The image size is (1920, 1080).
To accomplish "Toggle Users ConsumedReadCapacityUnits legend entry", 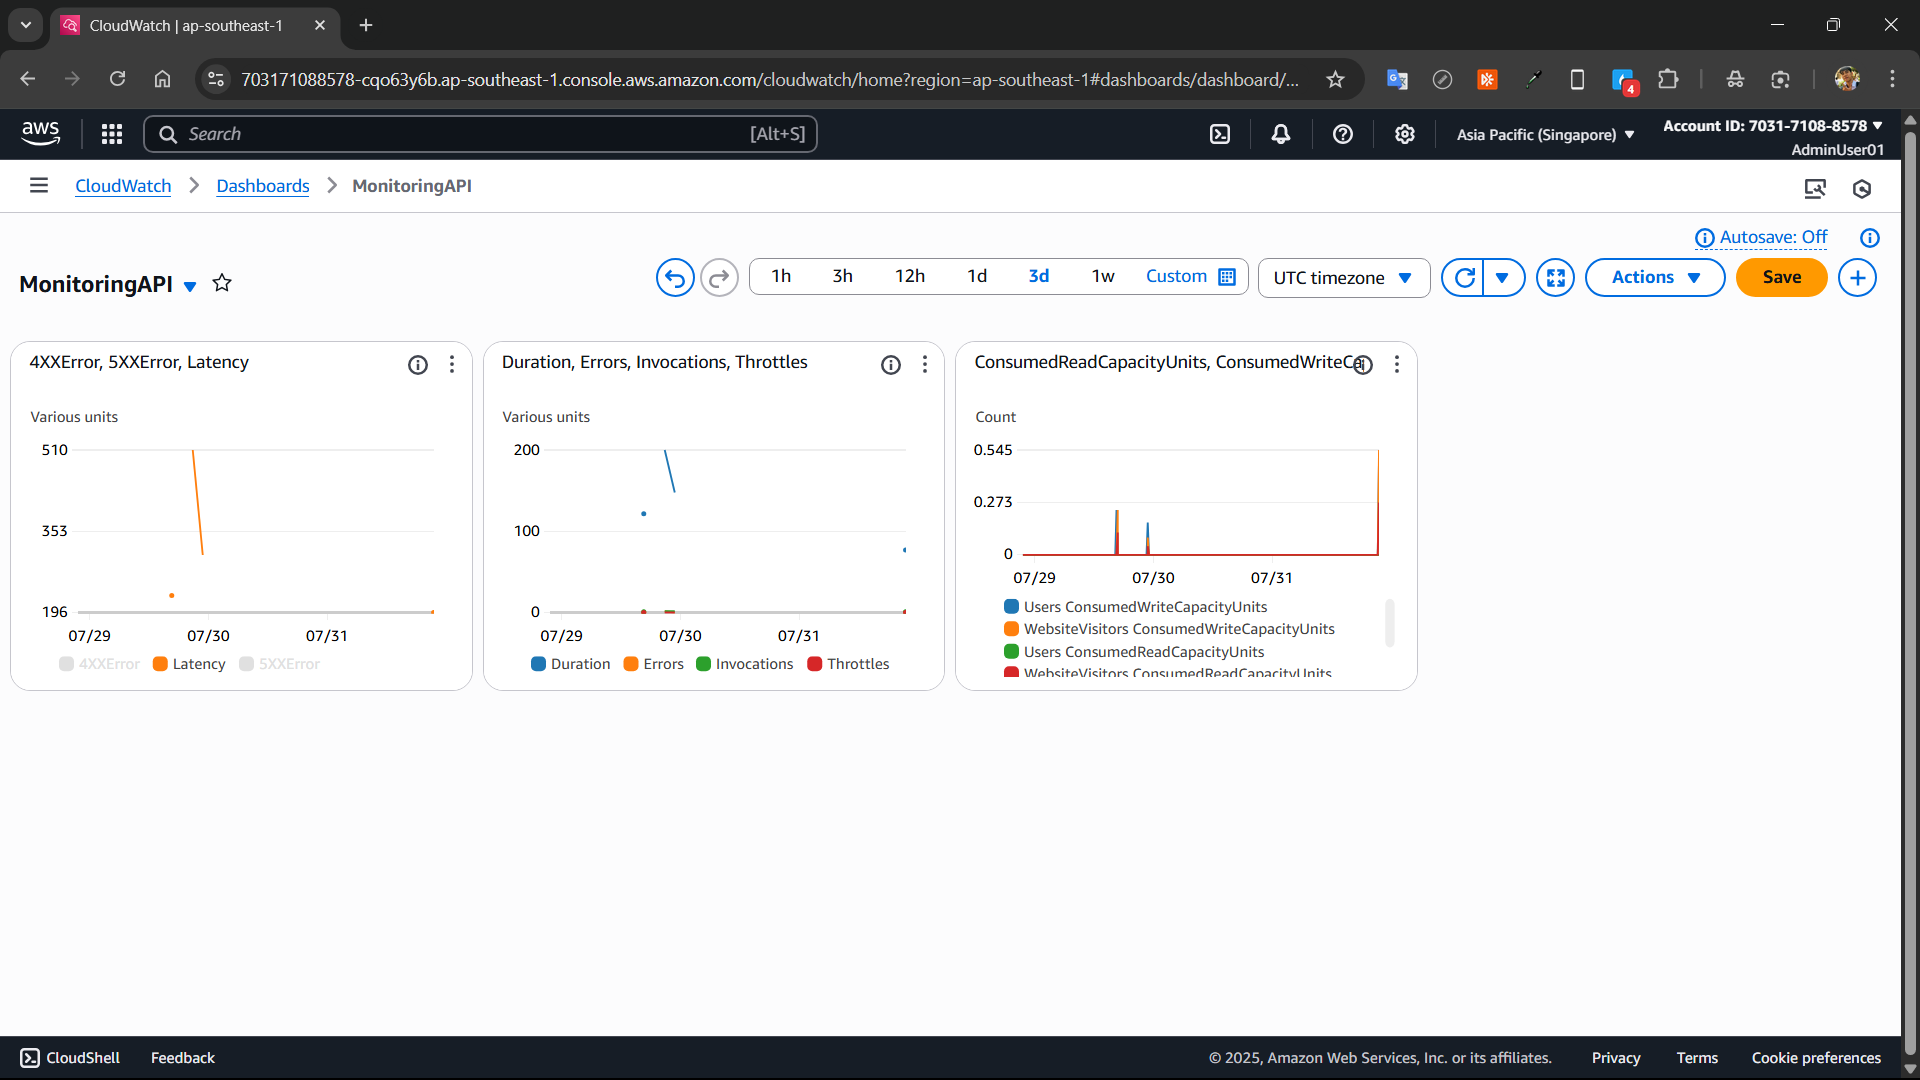I will pyautogui.click(x=1135, y=652).
